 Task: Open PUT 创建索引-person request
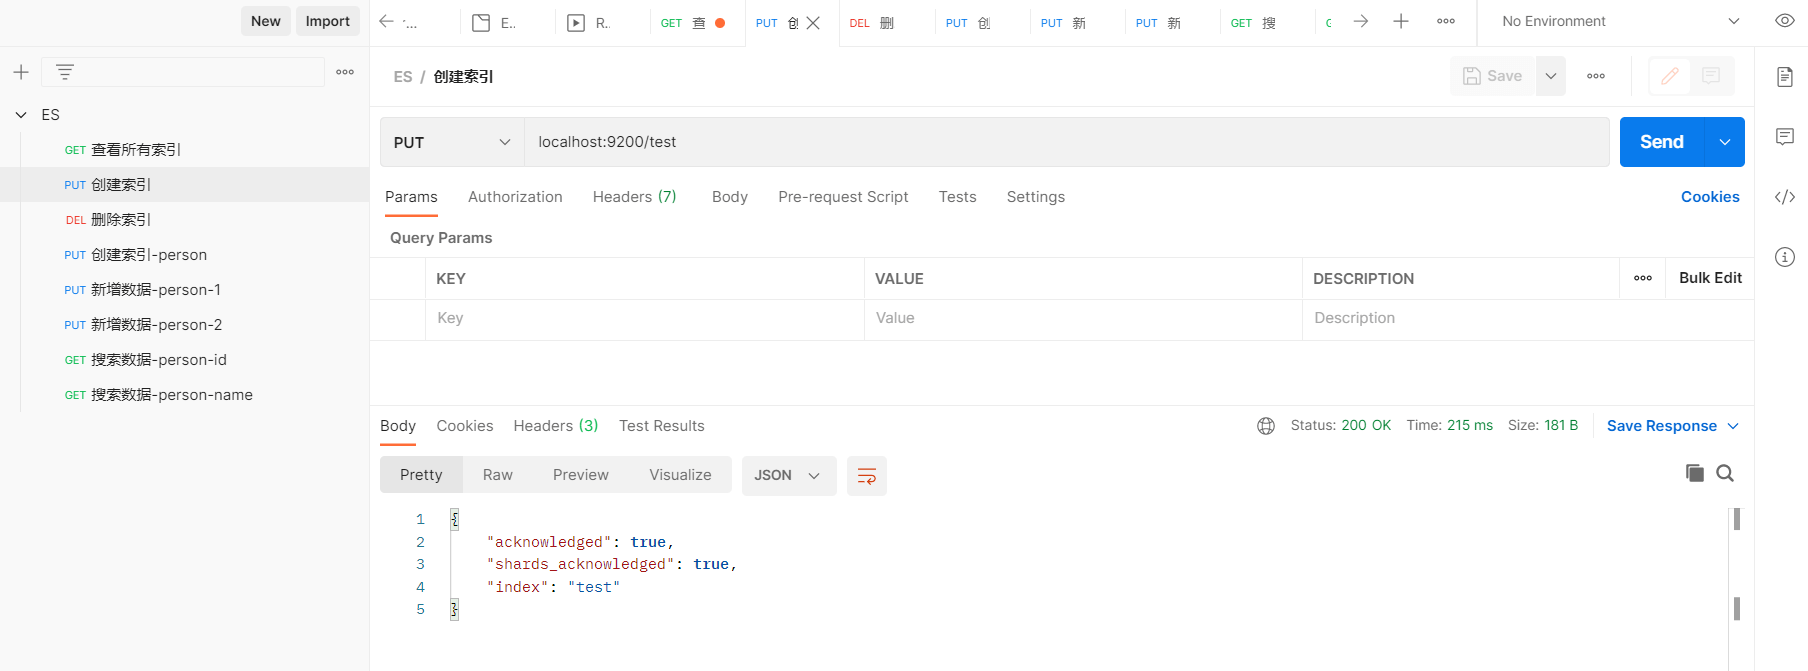point(184,255)
